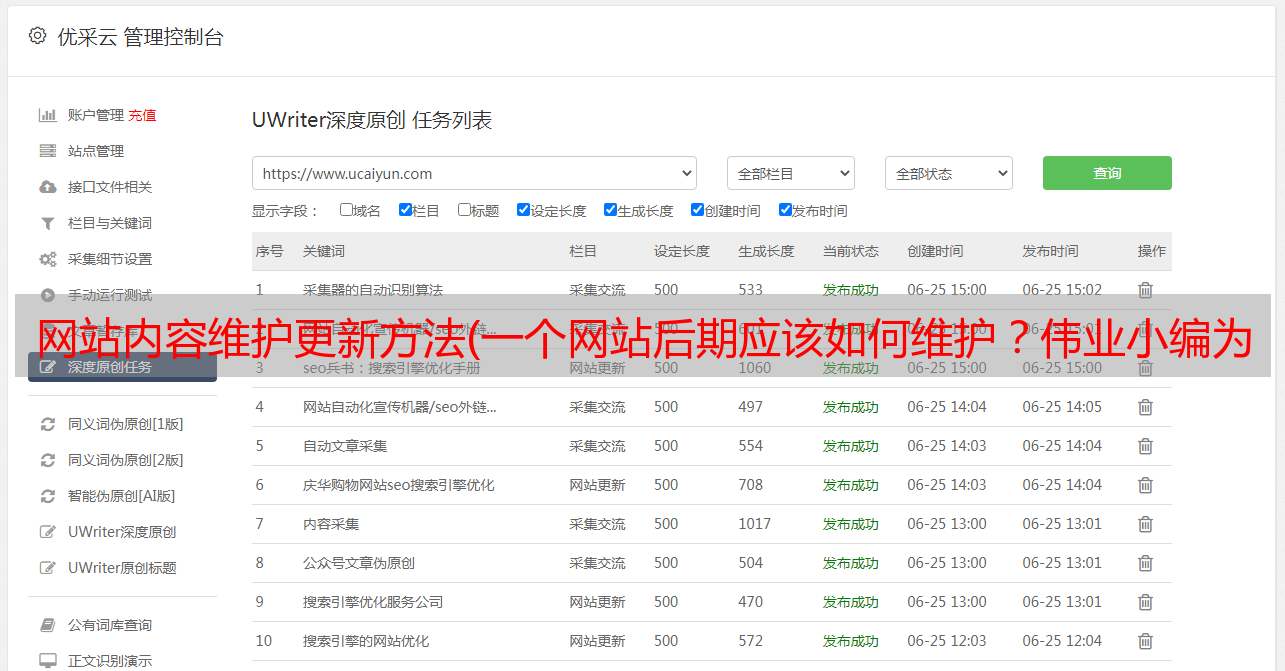This screenshot has height=671, width=1285.
Task: Click the 账户管理 bar chart icon
Action: [x=47, y=115]
